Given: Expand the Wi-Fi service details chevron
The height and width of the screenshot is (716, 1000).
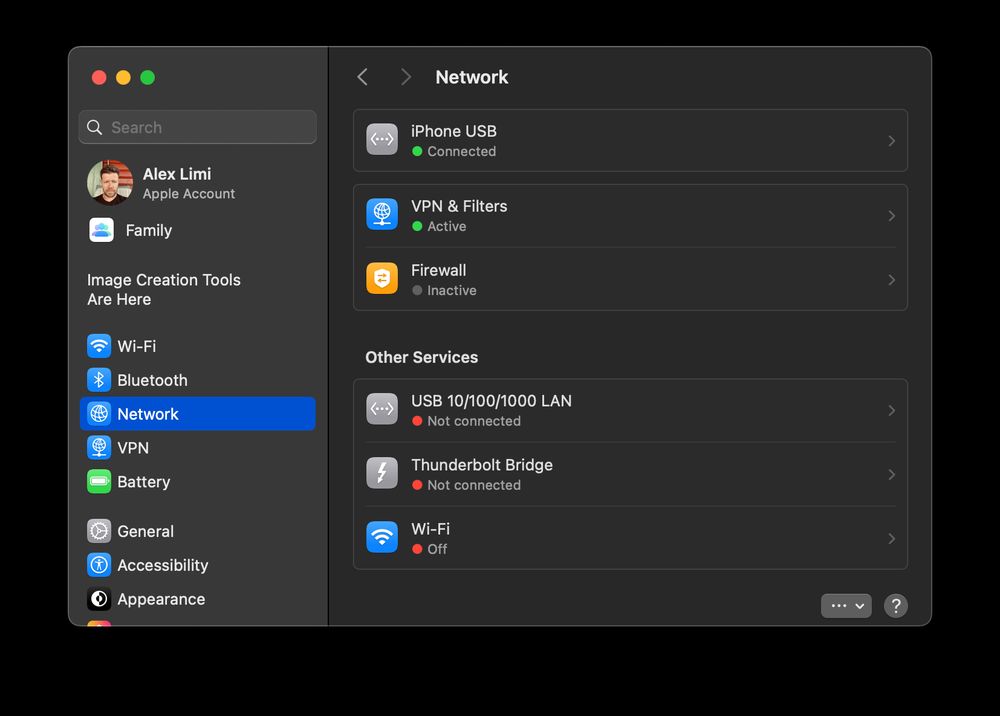Looking at the screenshot, I should (892, 537).
